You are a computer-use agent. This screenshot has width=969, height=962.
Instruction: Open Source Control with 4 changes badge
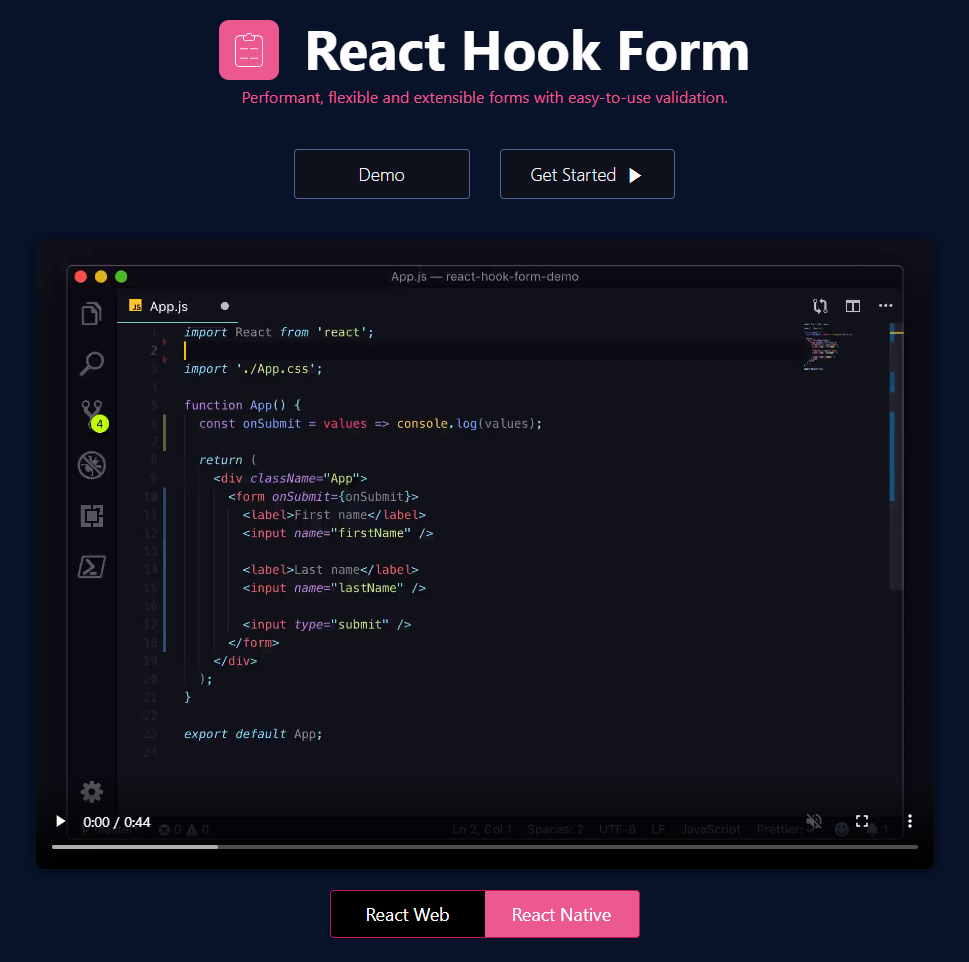coord(93,415)
